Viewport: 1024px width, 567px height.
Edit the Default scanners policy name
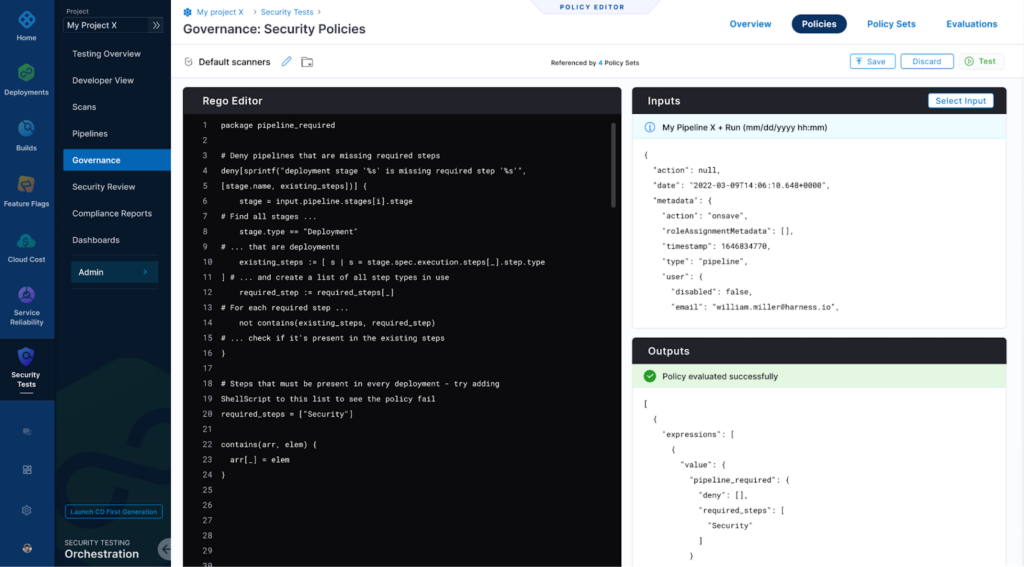pos(286,61)
